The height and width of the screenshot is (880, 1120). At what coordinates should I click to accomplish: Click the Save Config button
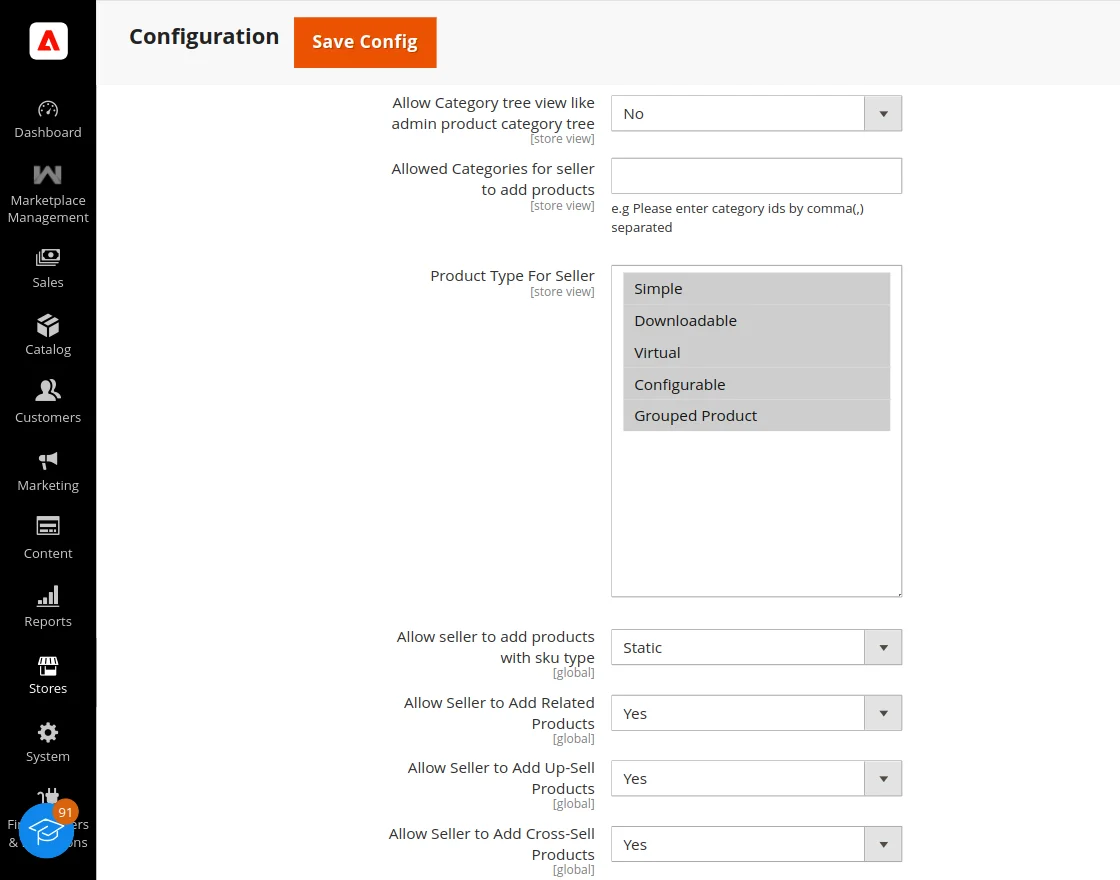365,42
